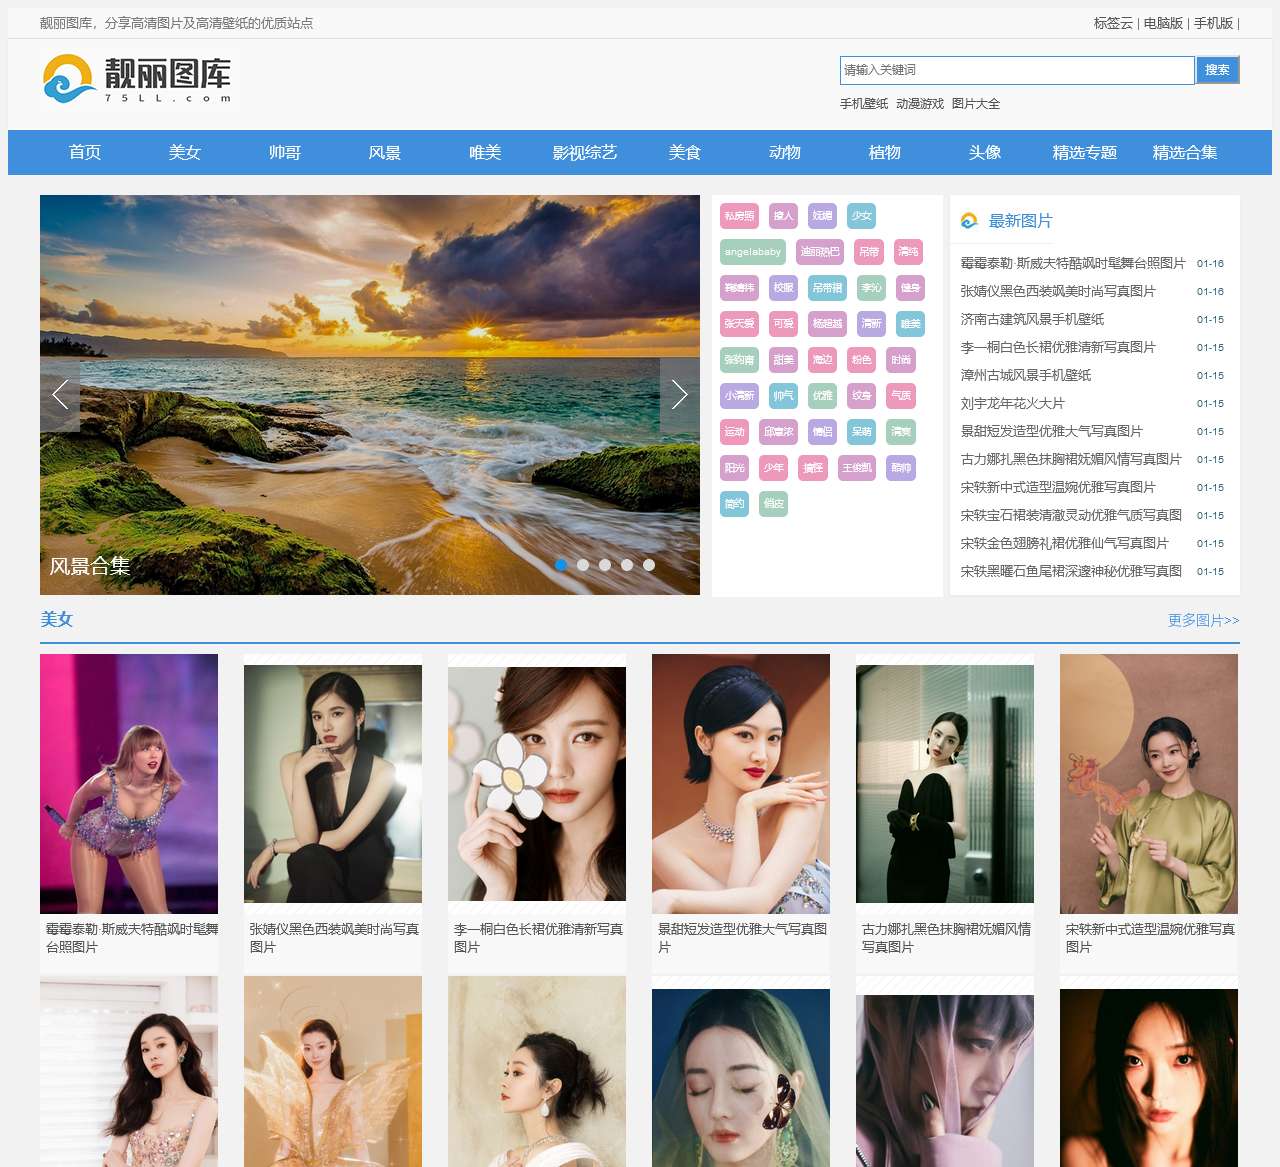Click the 运动 tag
Viewport: 1280px width, 1167px height.
tap(734, 432)
